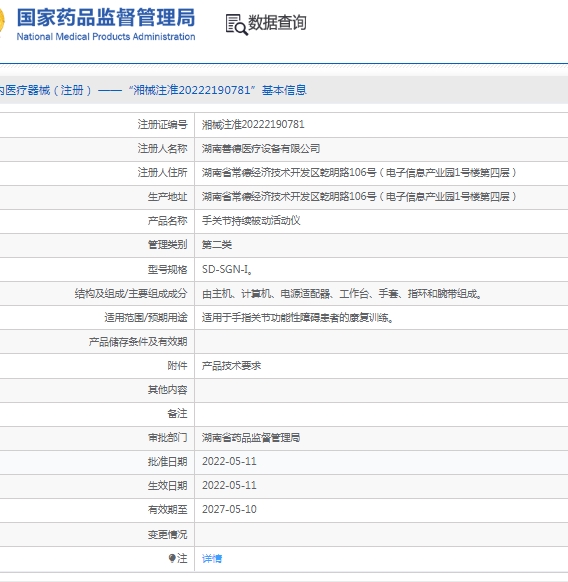568x582 pixels.
Task: Click the 附件 value 产品技术要求
Action: [x=231, y=366]
